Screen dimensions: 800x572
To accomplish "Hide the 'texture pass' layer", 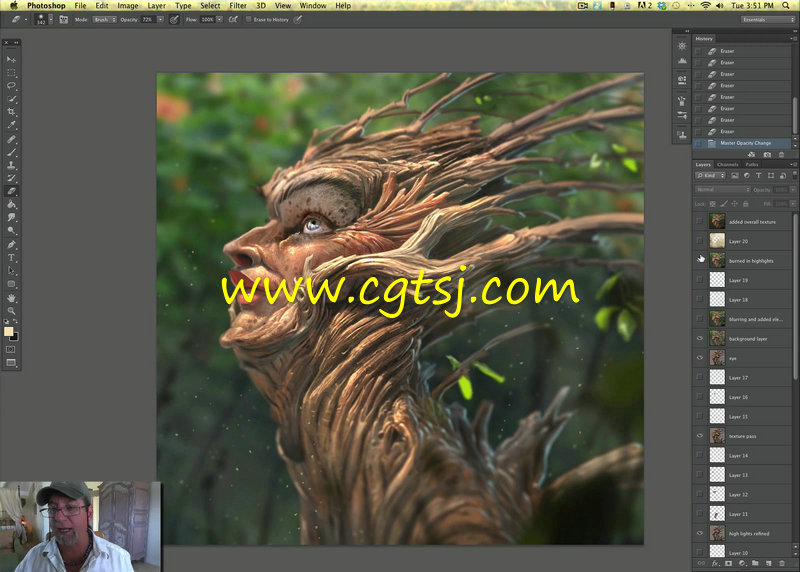I will (700, 436).
